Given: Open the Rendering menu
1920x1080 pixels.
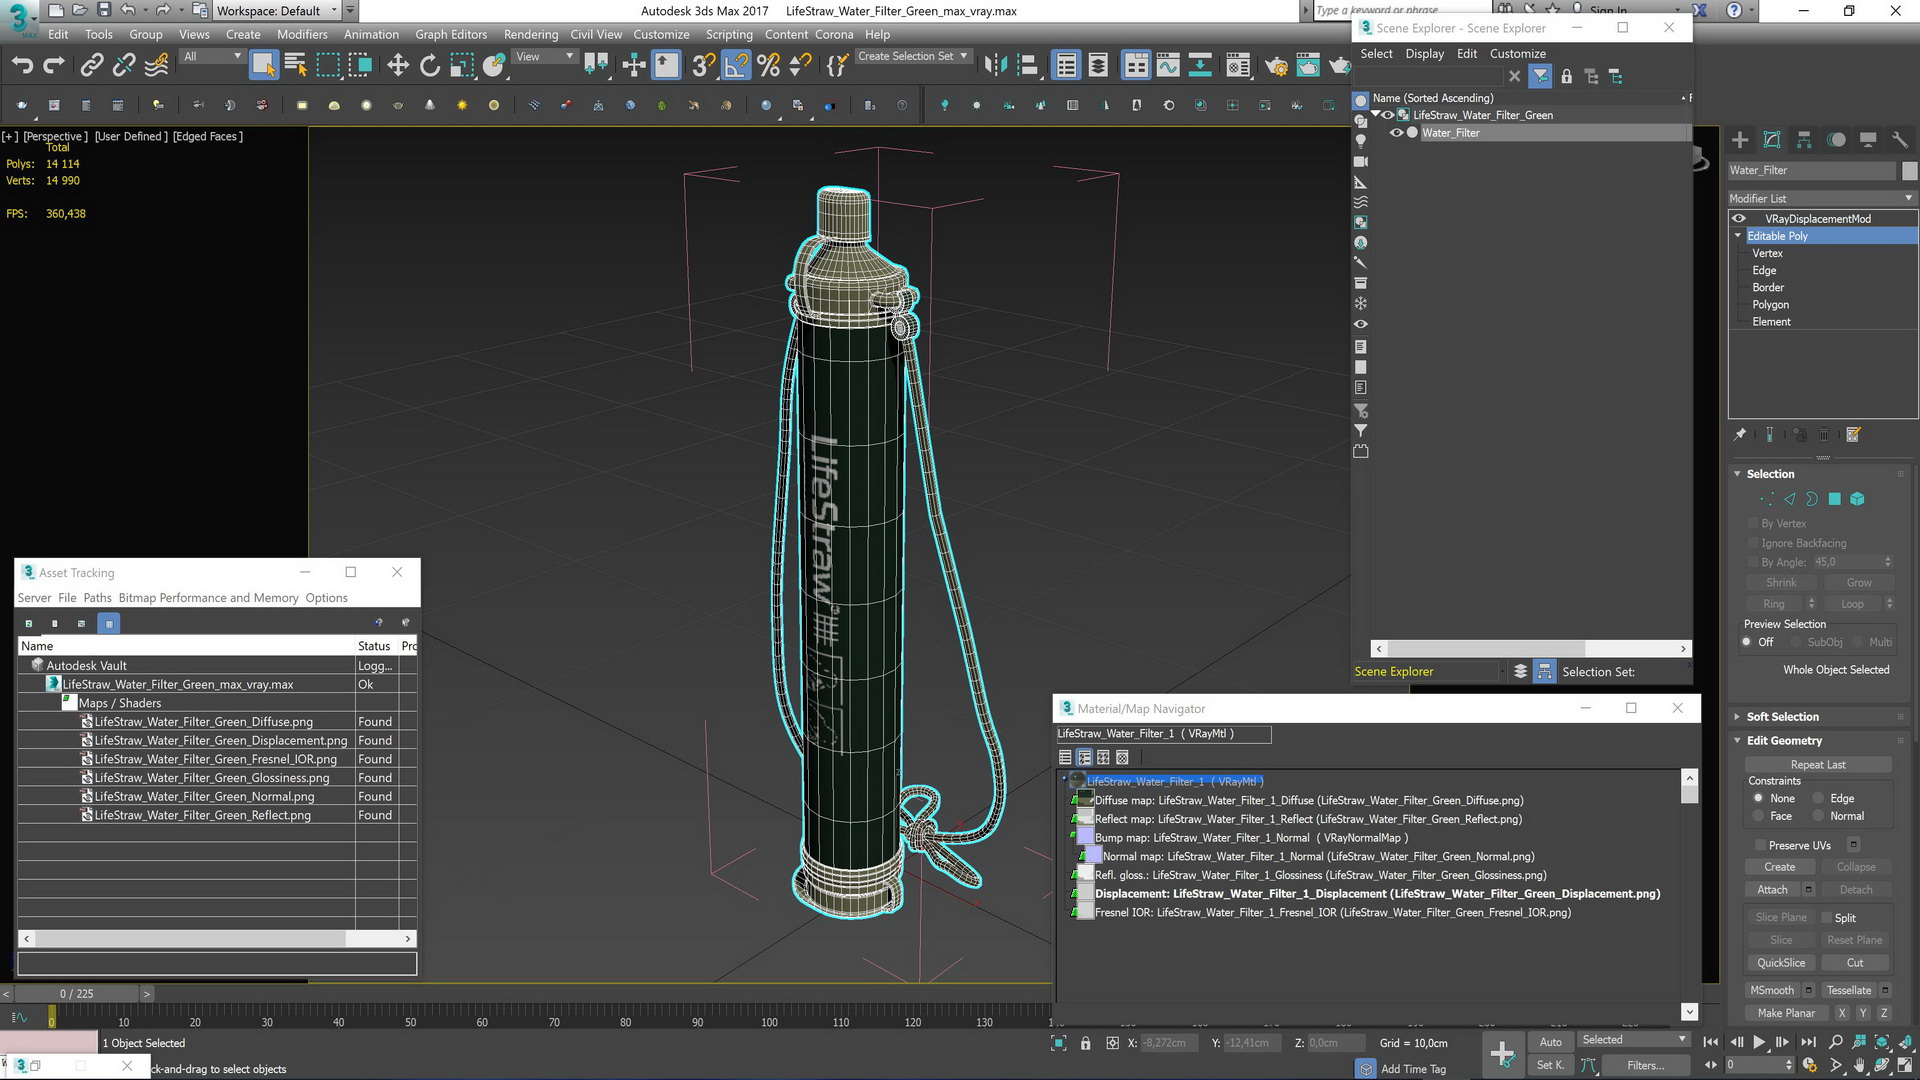Looking at the screenshot, I should 531,34.
